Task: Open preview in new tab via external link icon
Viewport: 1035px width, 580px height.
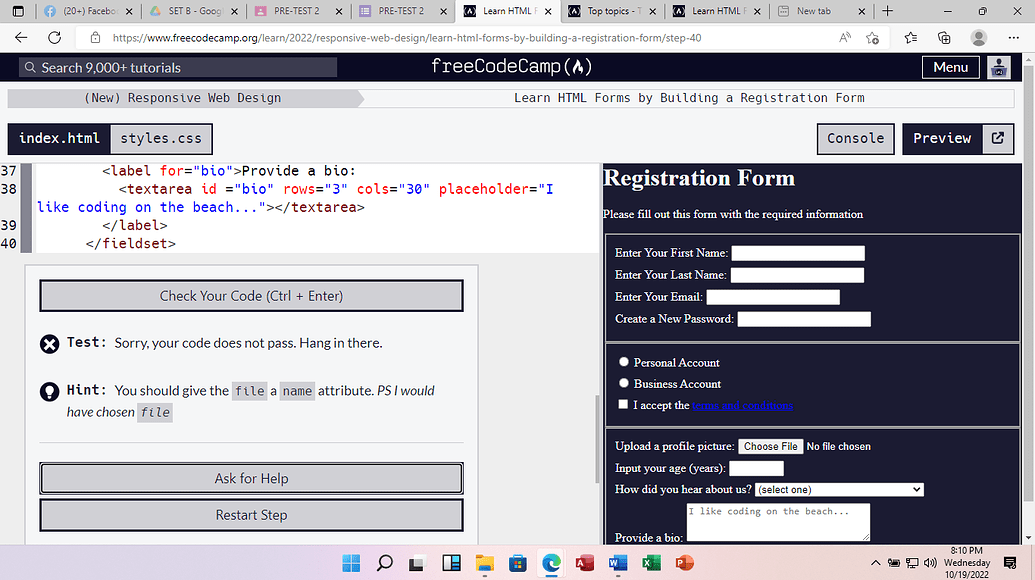Action: pos(997,138)
